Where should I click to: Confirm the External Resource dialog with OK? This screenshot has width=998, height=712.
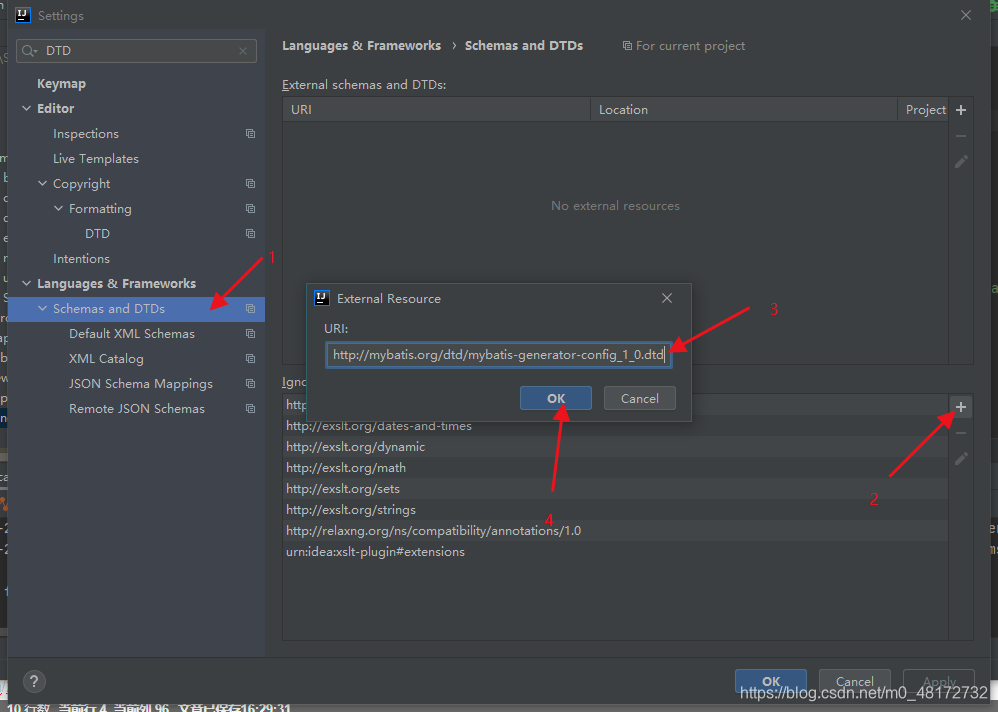[x=556, y=398]
